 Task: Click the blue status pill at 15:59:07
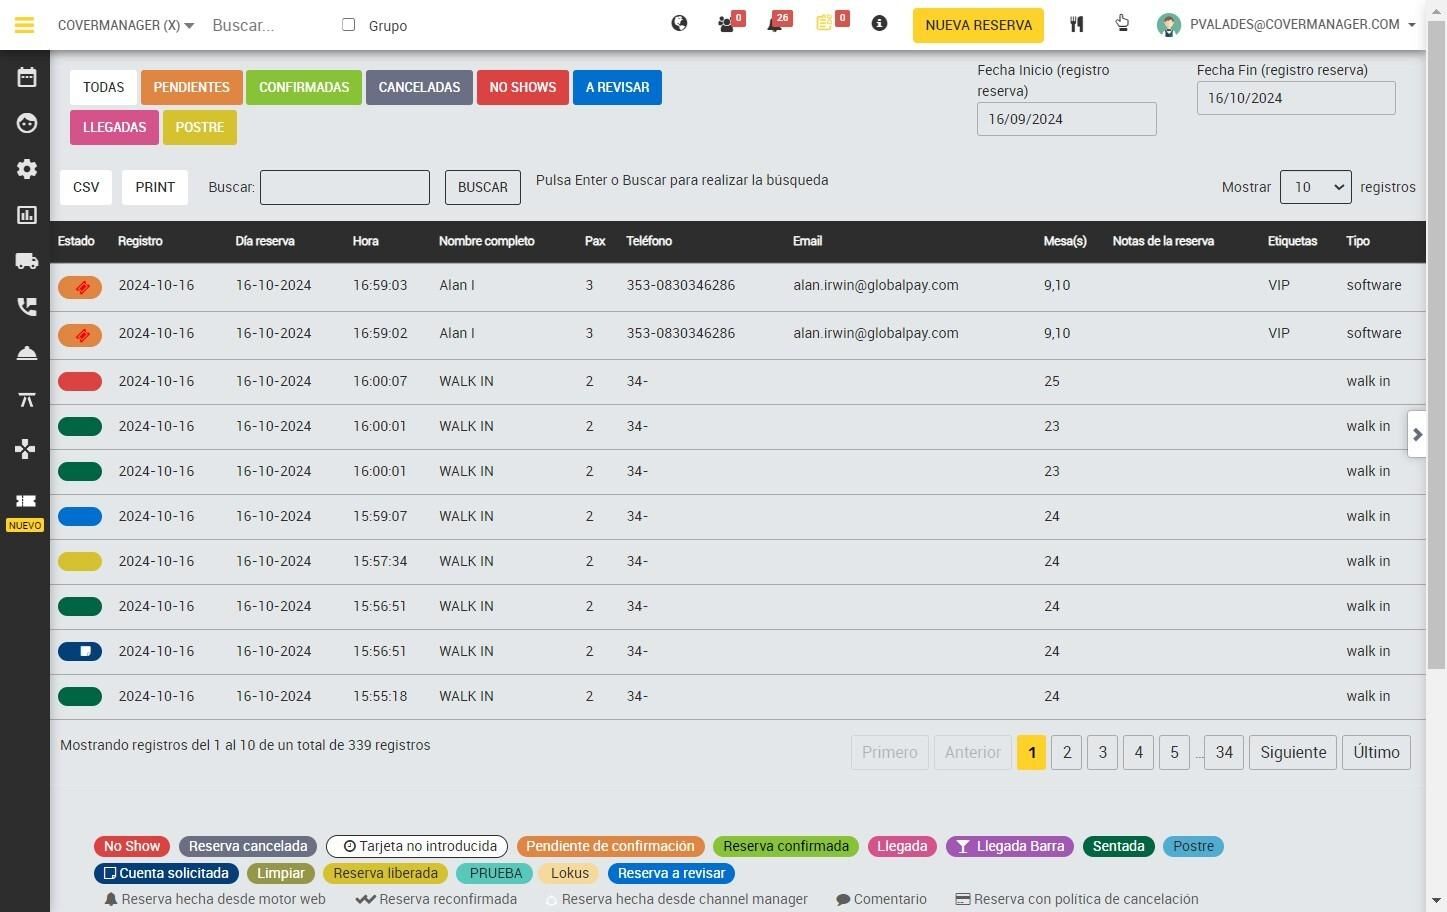(80, 516)
